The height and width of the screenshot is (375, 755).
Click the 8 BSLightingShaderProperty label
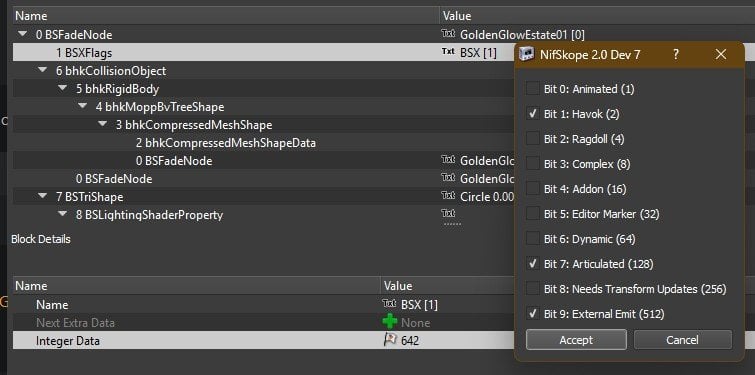pos(149,215)
